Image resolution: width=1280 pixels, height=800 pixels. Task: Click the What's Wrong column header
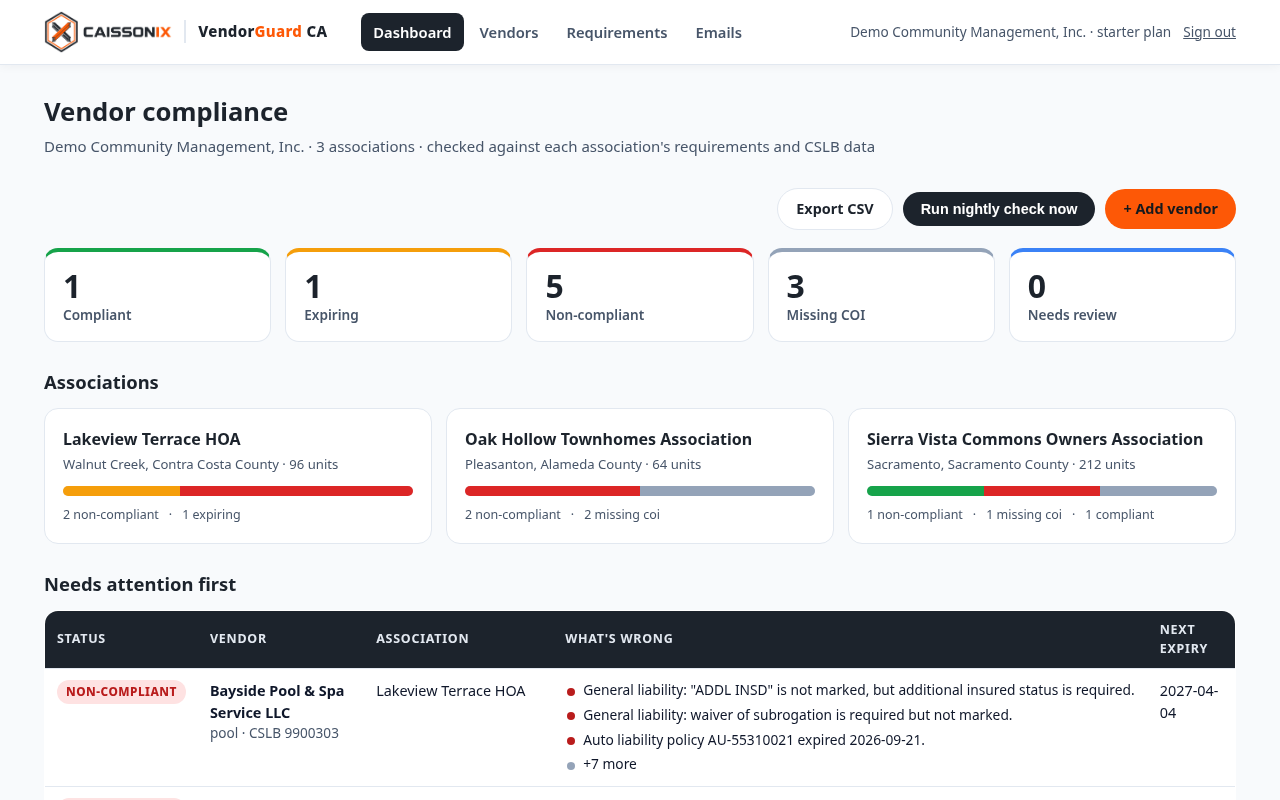tap(619, 638)
